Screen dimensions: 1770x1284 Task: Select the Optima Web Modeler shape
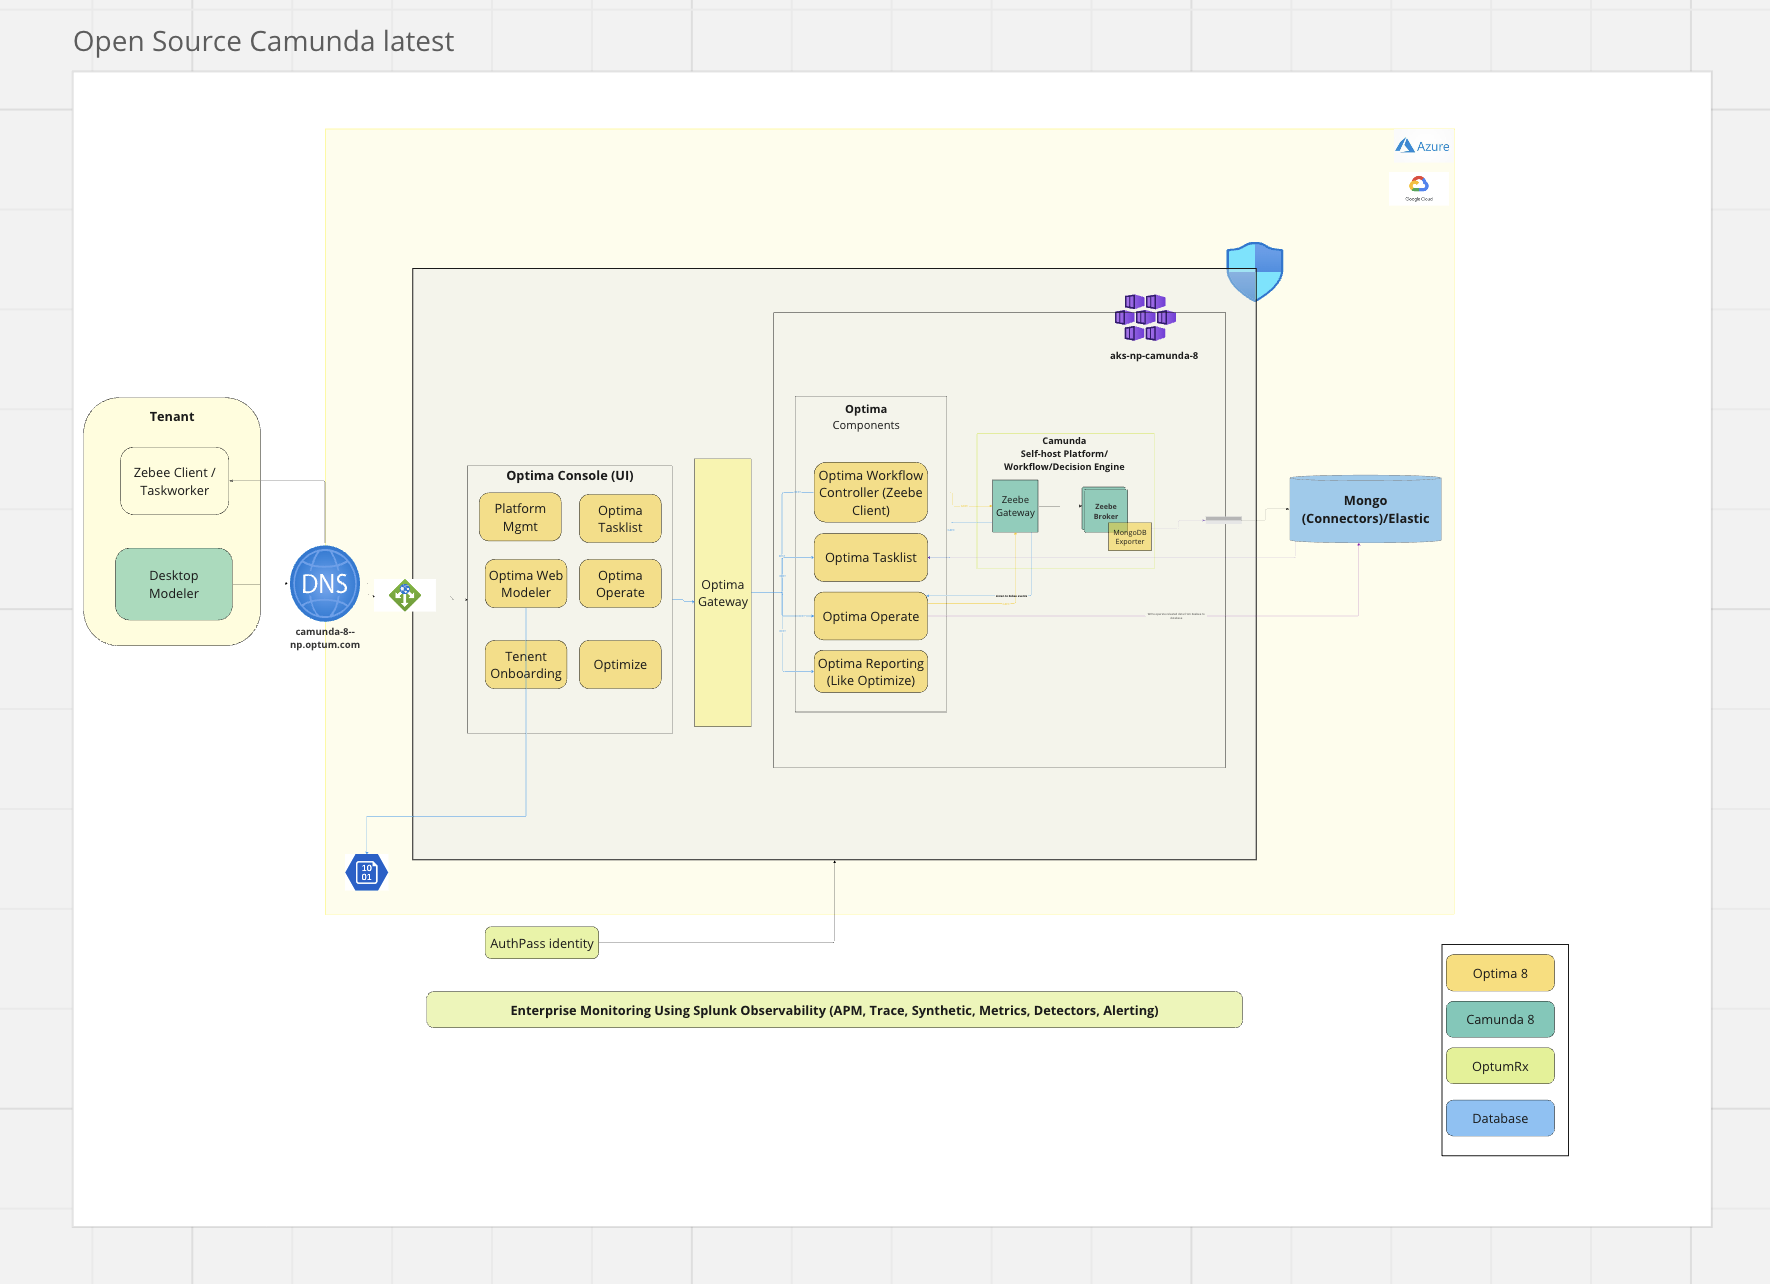pyautogui.click(x=526, y=584)
